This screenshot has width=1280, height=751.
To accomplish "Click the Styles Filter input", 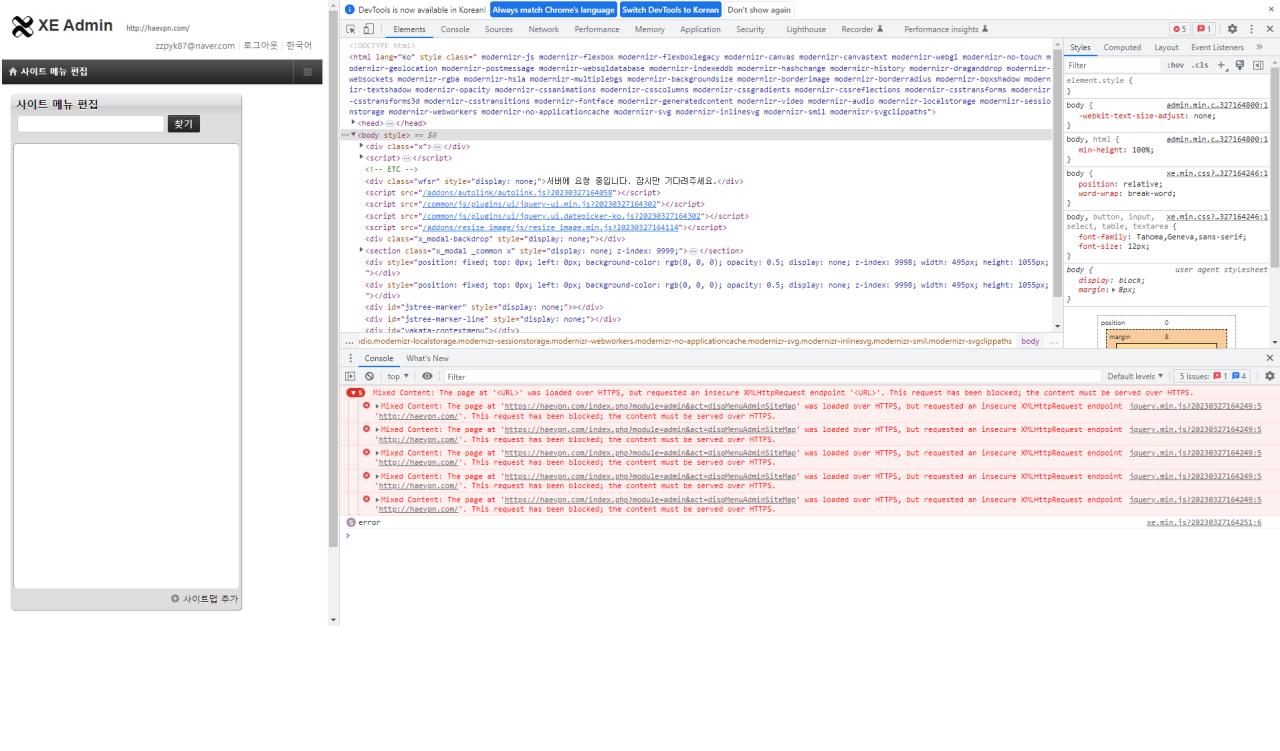I will pos(1112,65).
